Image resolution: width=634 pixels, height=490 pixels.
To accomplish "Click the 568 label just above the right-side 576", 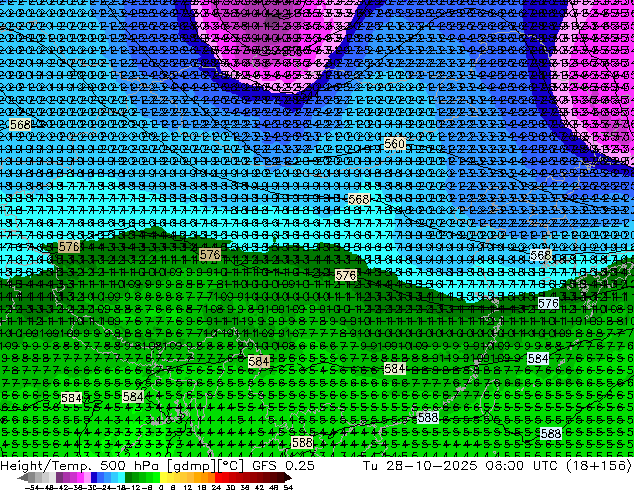I will (541, 256).
